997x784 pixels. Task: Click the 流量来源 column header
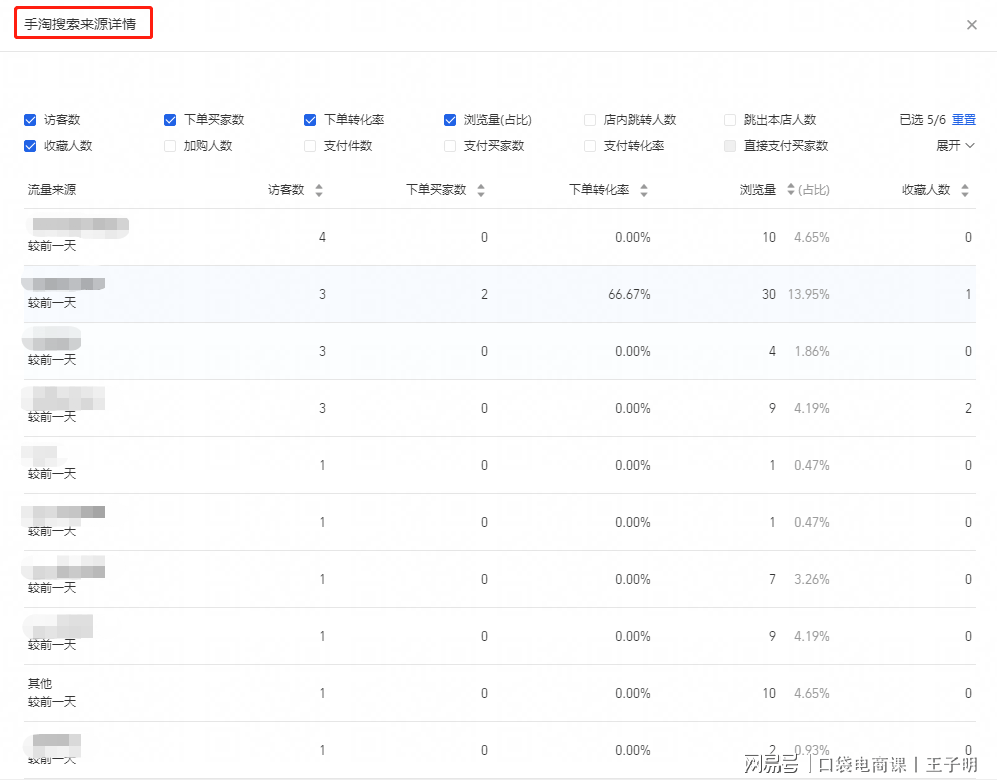pyautogui.click(x=52, y=190)
